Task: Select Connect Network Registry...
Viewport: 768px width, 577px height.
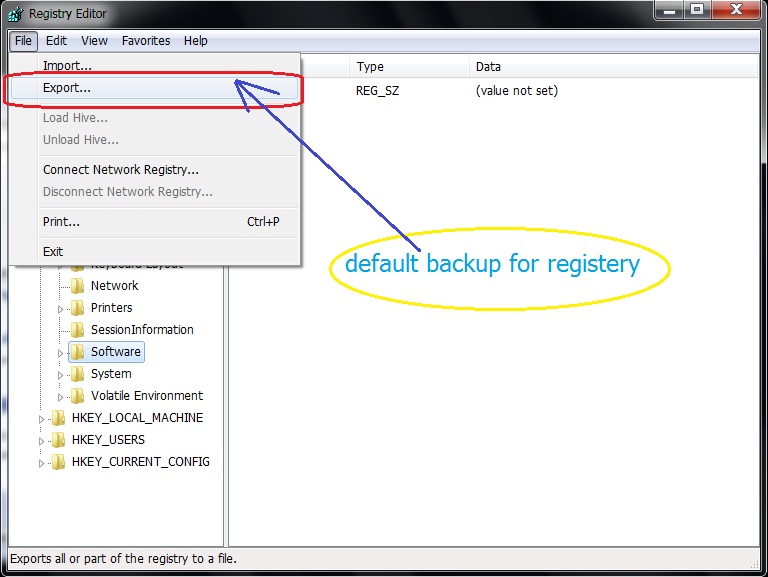Action: click(x=154, y=169)
